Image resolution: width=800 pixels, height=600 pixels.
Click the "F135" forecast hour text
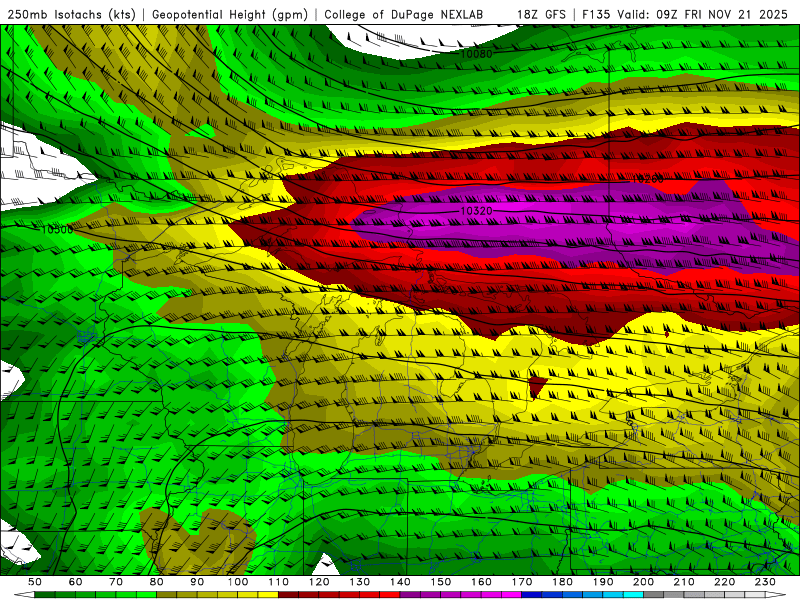tap(597, 14)
